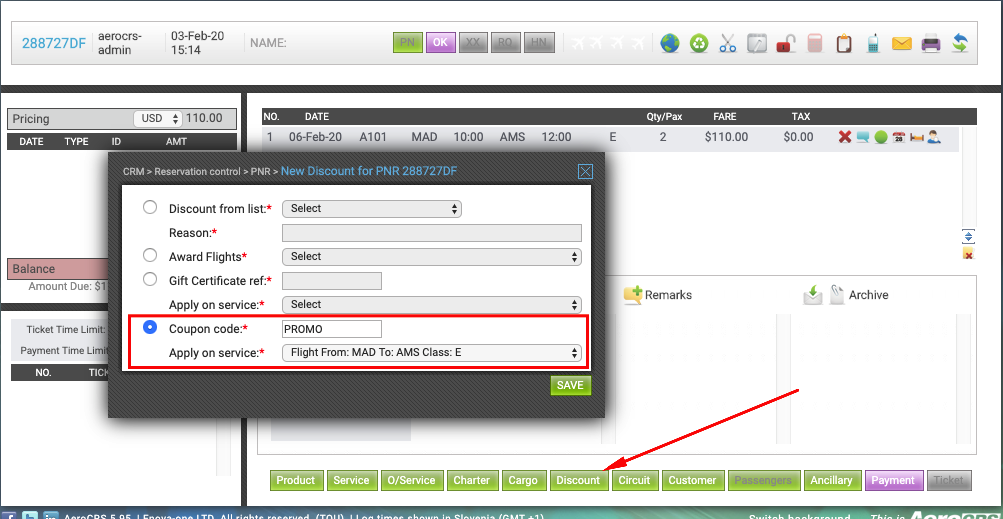1003x519 pixels.
Task: Click the Service button
Action: pos(351,481)
